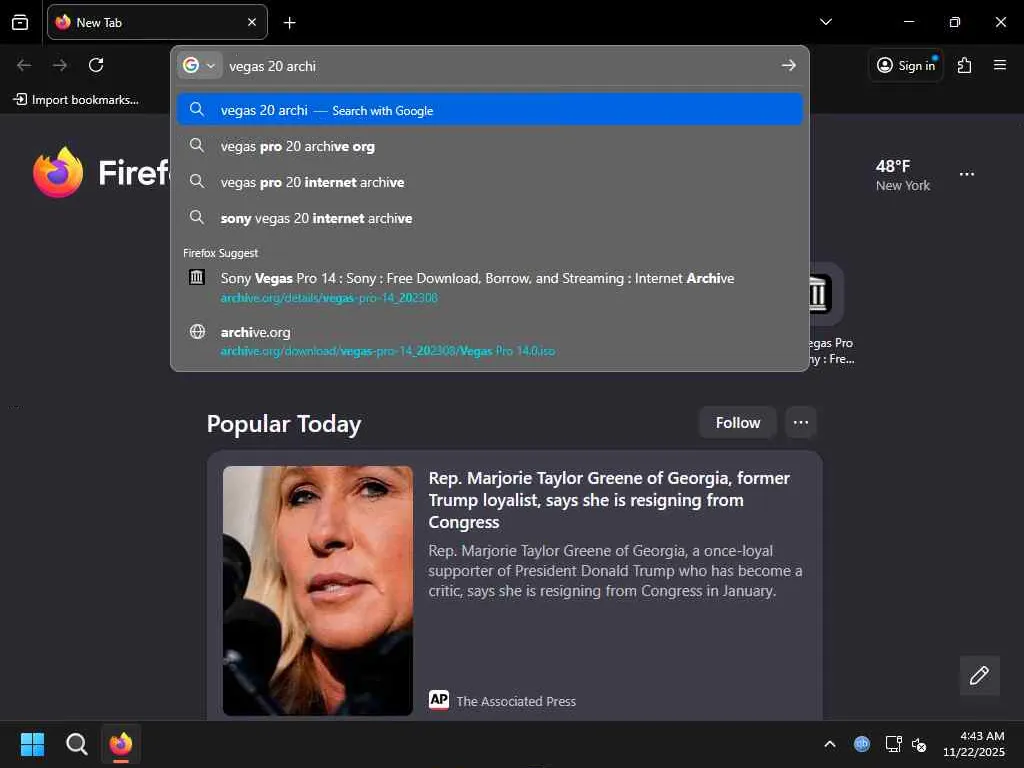Image resolution: width=1024 pixels, height=768 pixels.
Task: Click the Firefox logo on new tab page
Action: pyautogui.click(x=58, y=172)
